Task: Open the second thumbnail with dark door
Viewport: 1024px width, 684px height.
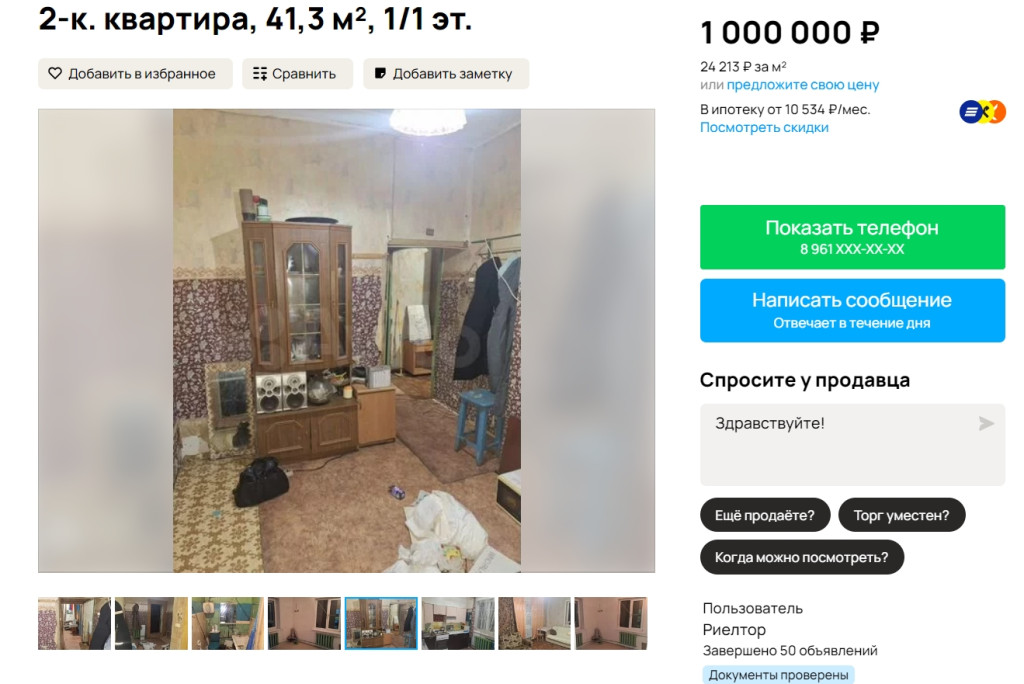Action: click(x=152, y=623)
